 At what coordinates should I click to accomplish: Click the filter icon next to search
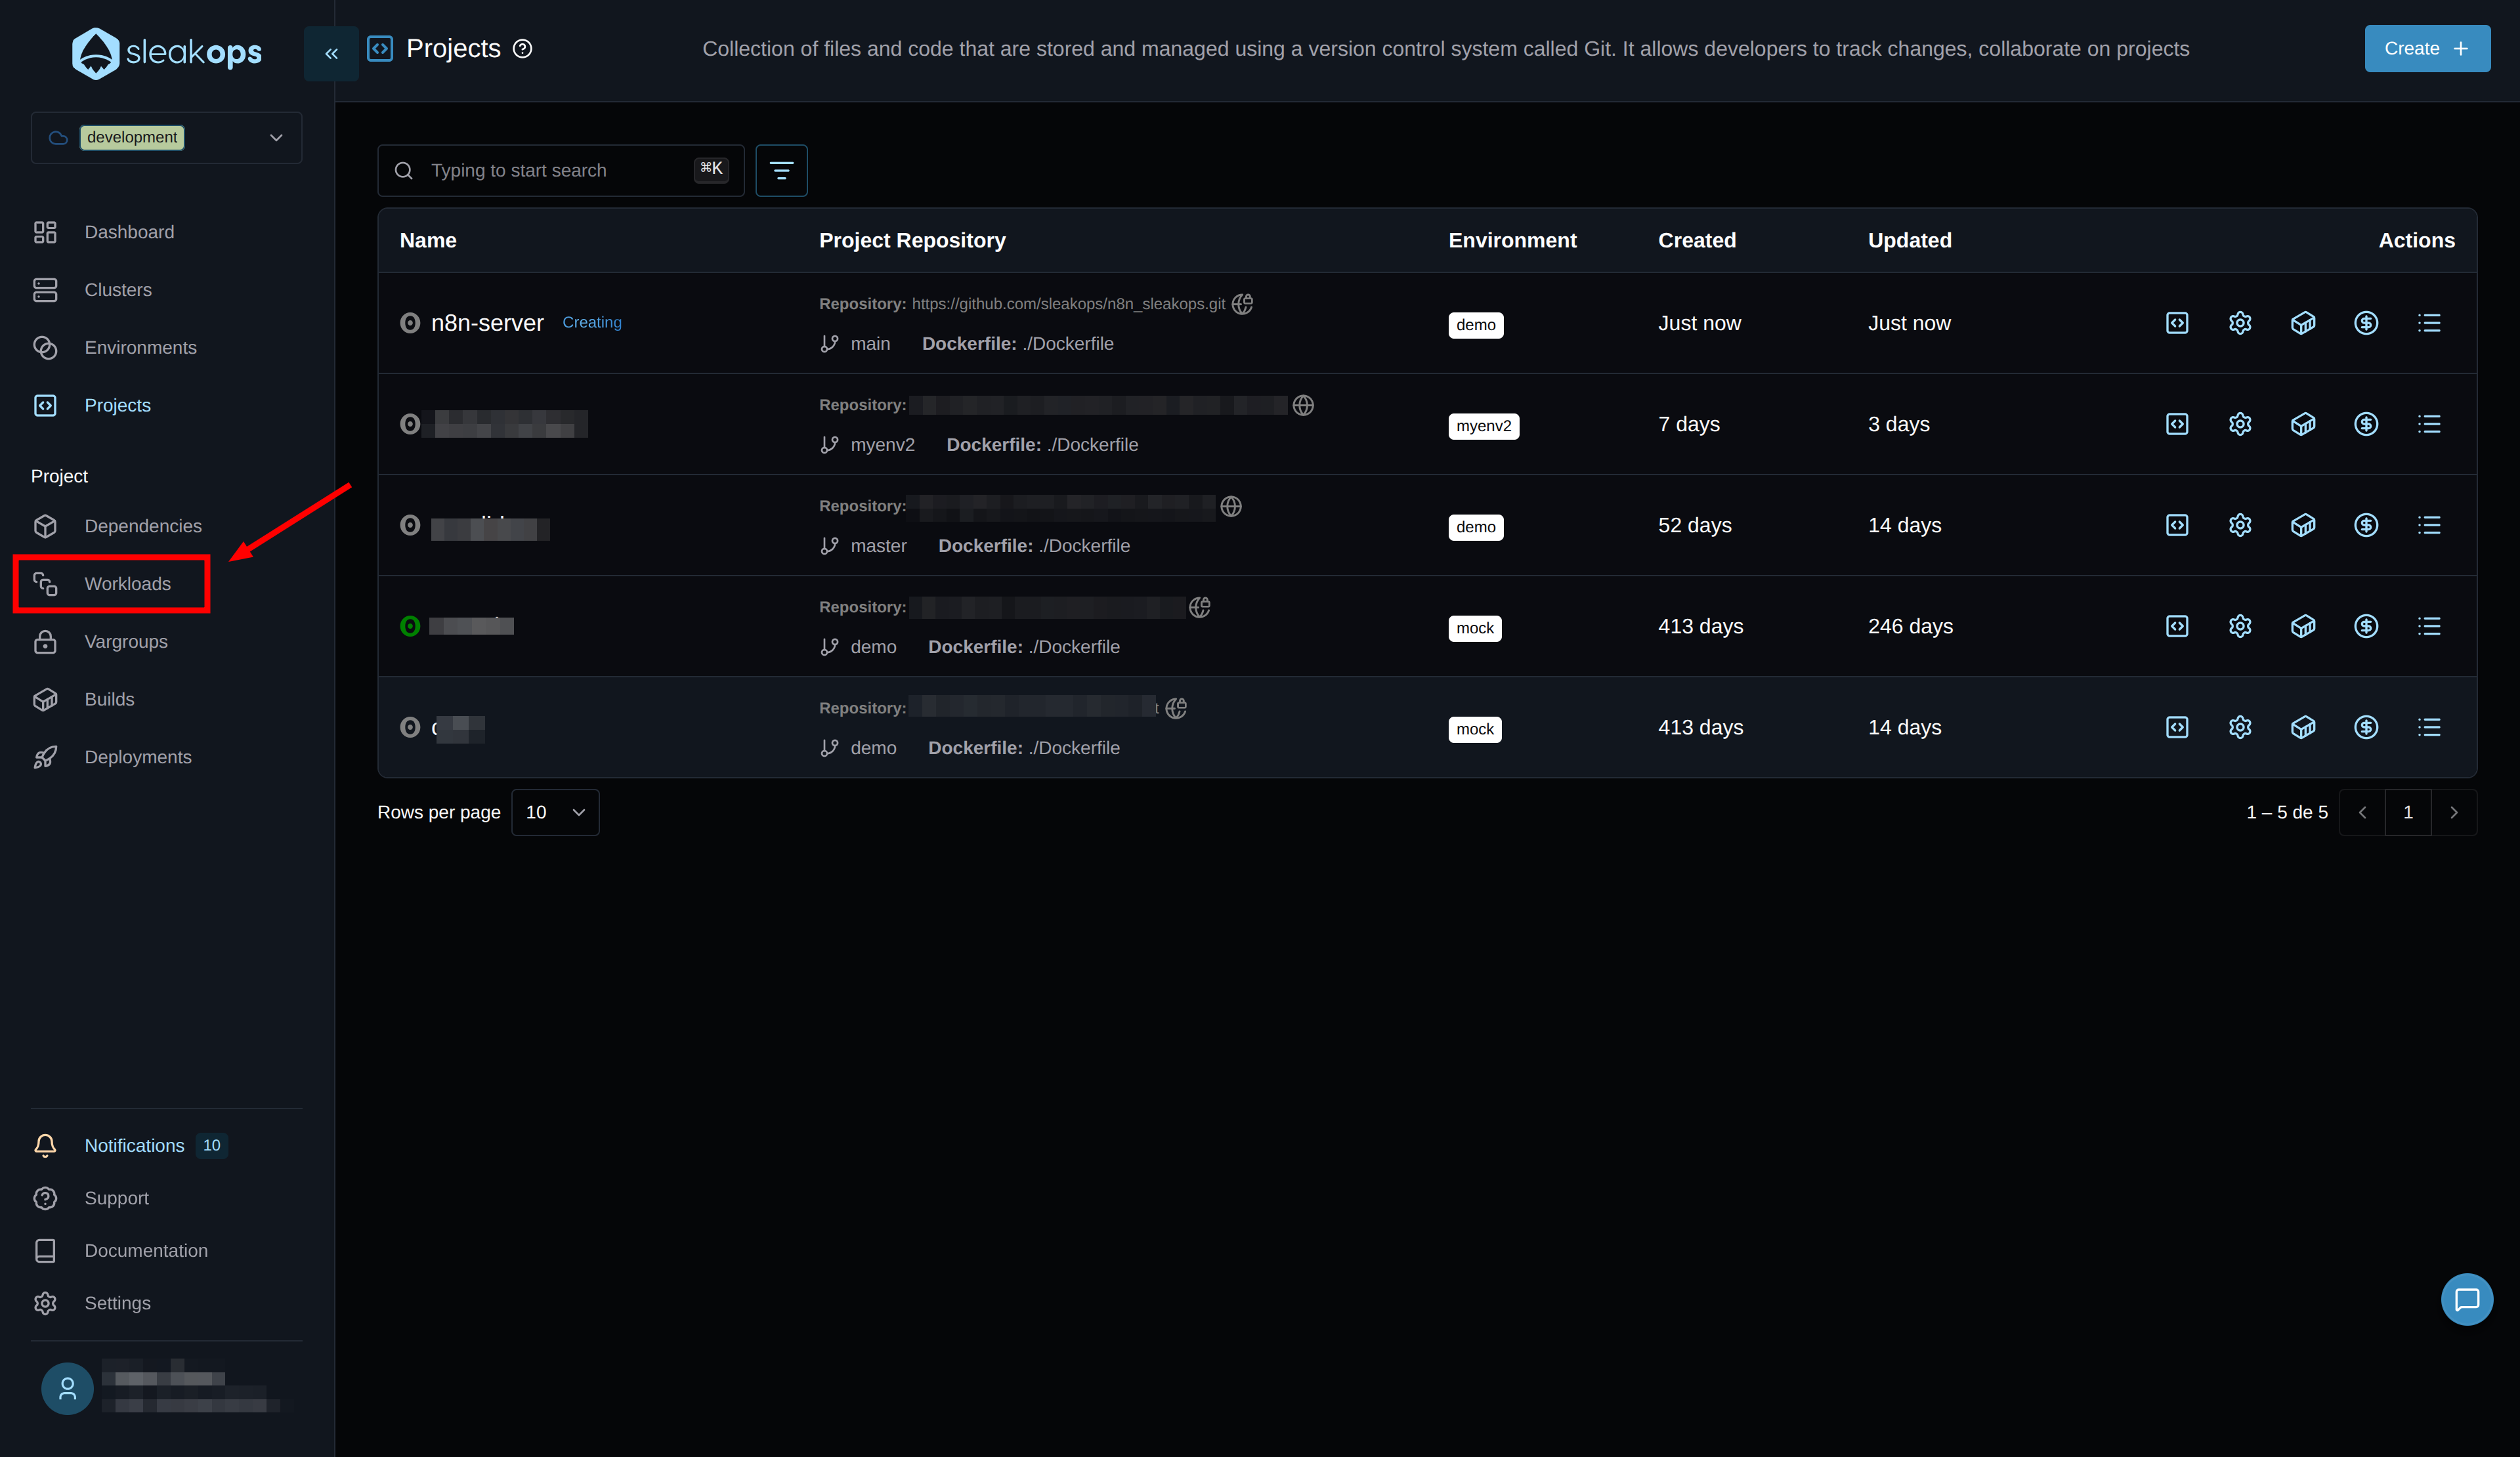[781, 170]
